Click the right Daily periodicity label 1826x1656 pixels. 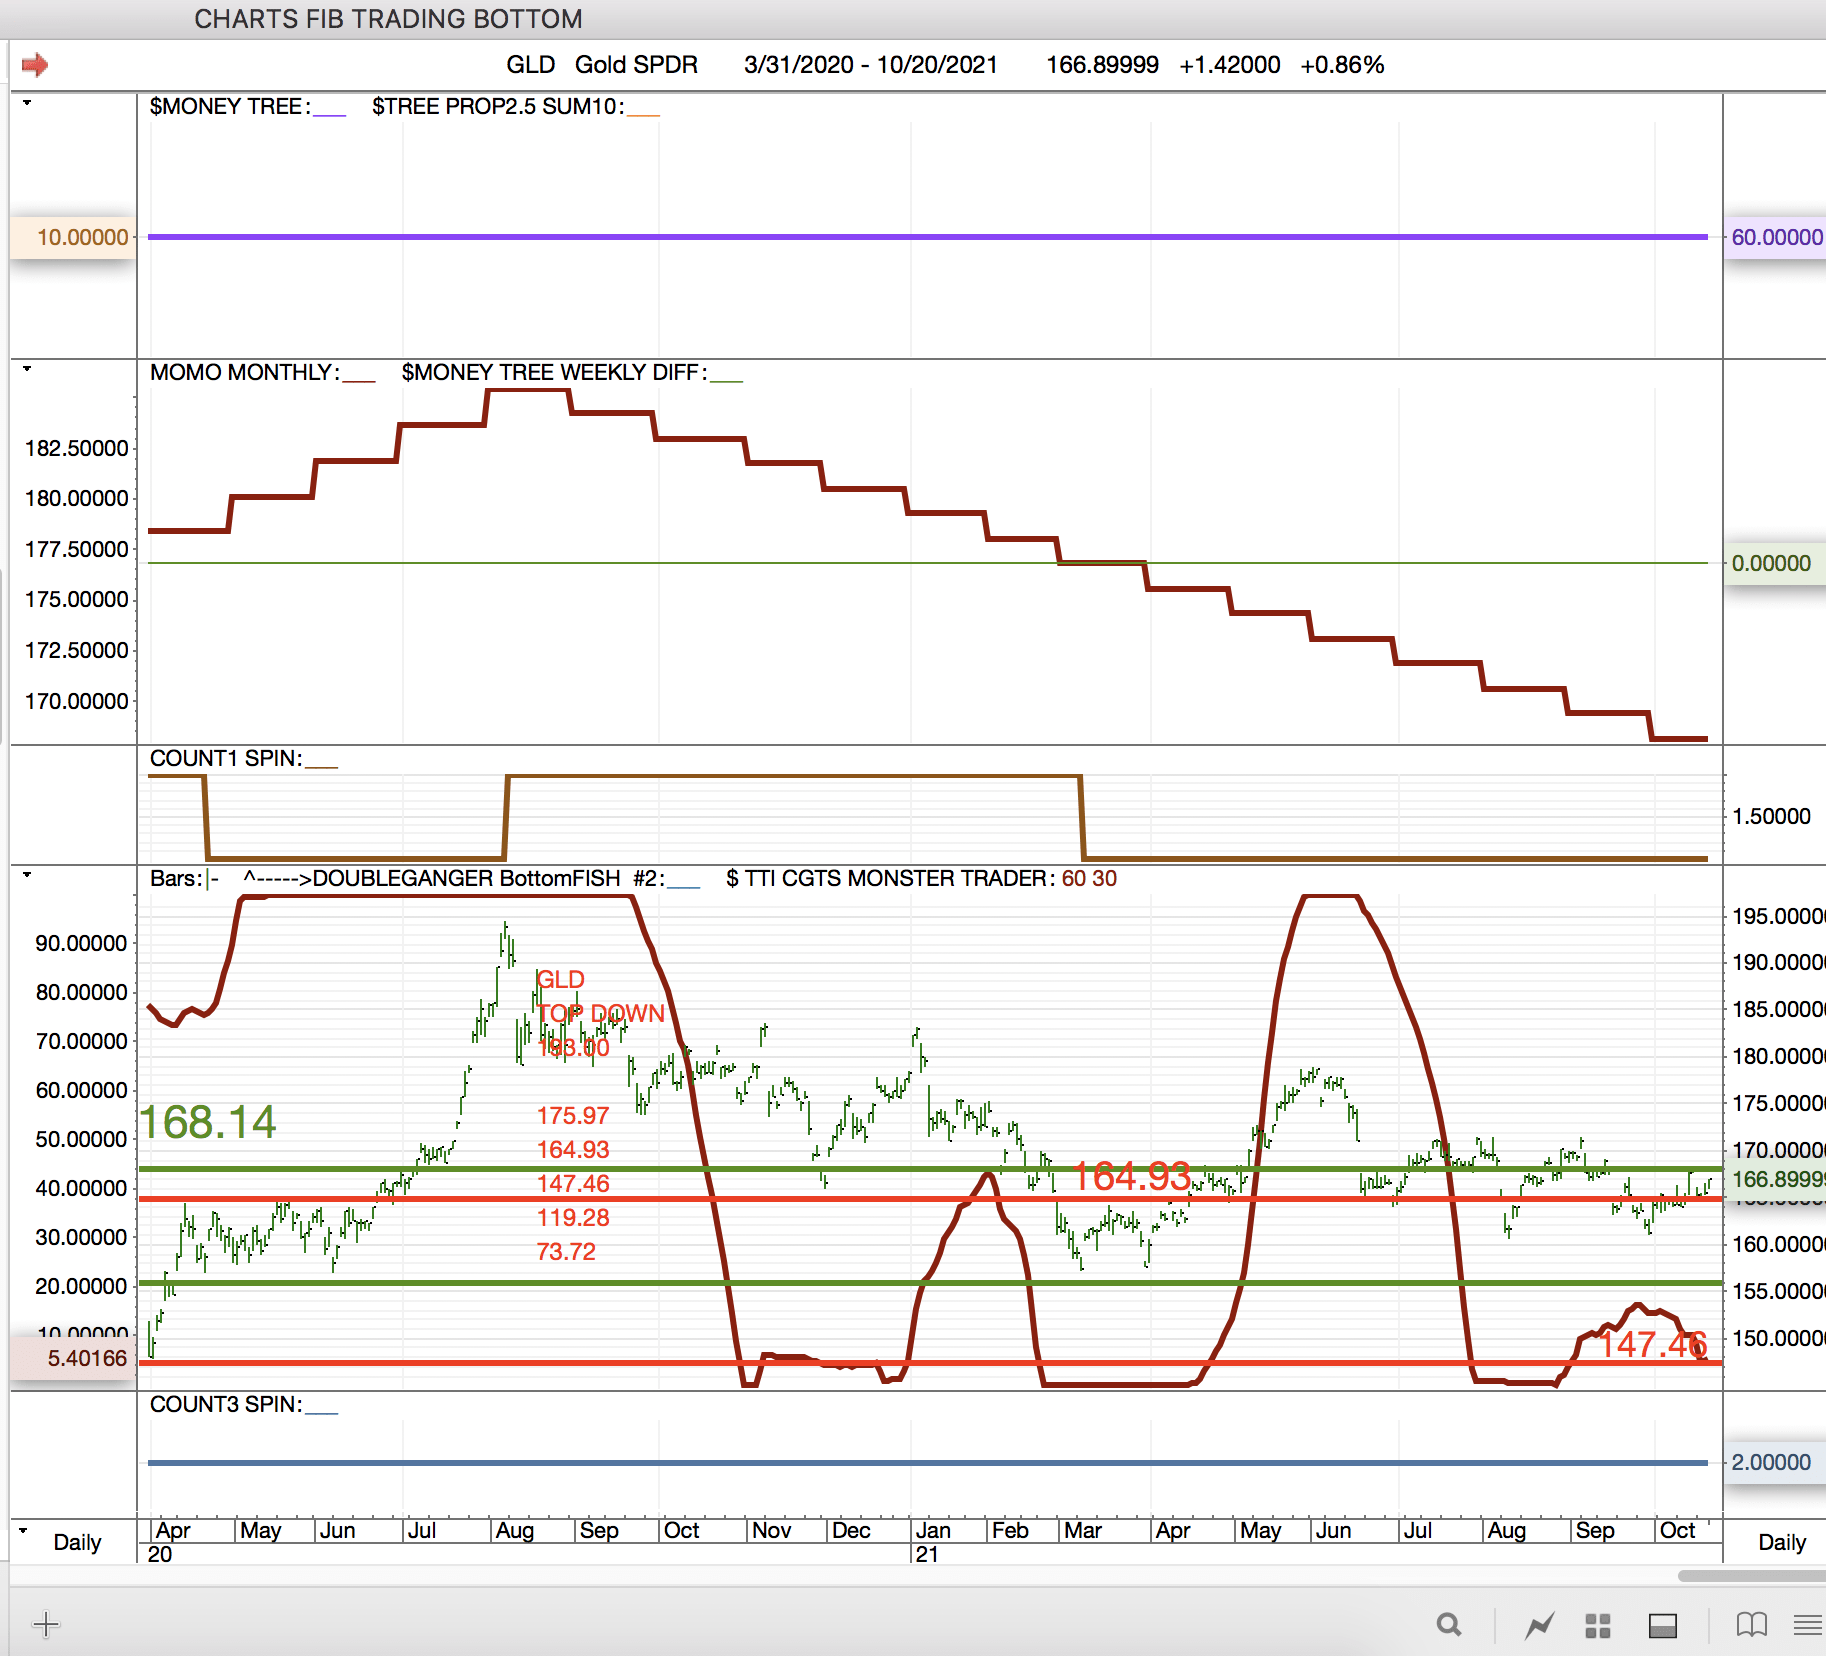pos(1782,1542)
